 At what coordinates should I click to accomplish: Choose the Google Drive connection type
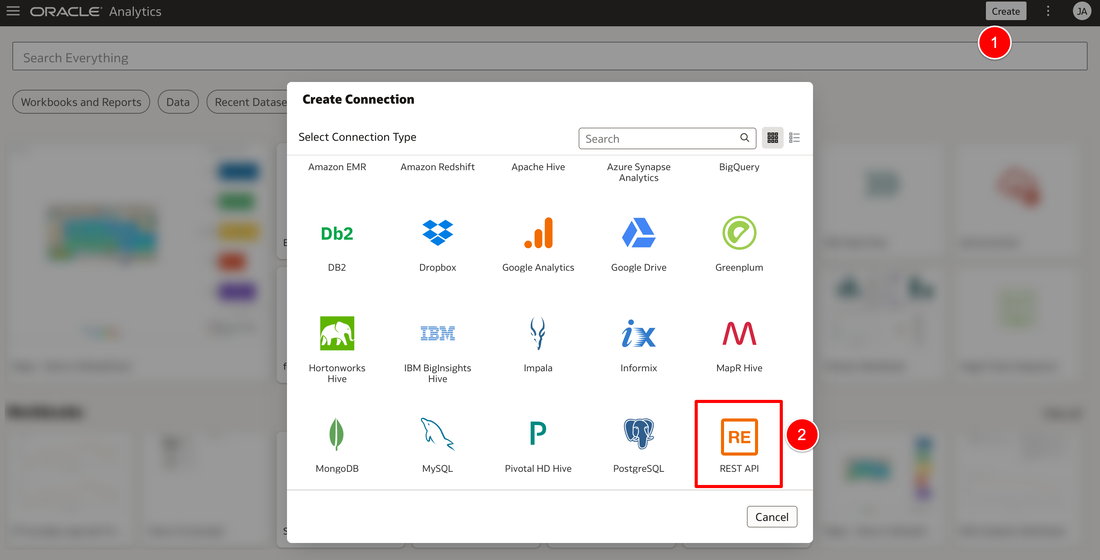[x=638, y=243]
